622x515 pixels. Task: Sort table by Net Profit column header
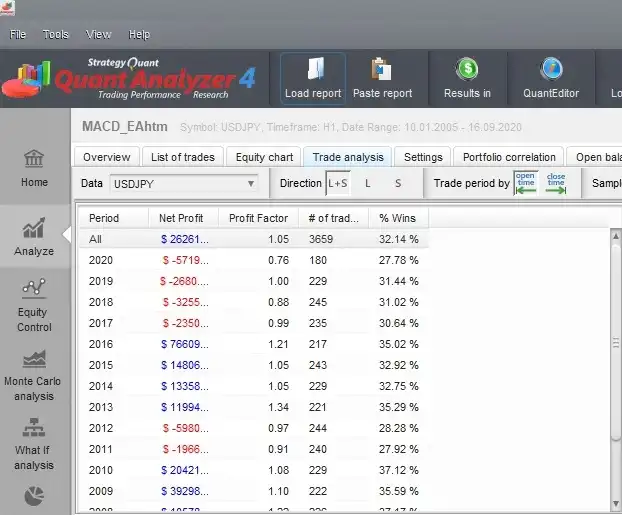pyautogui.click(x=180, y=218)
